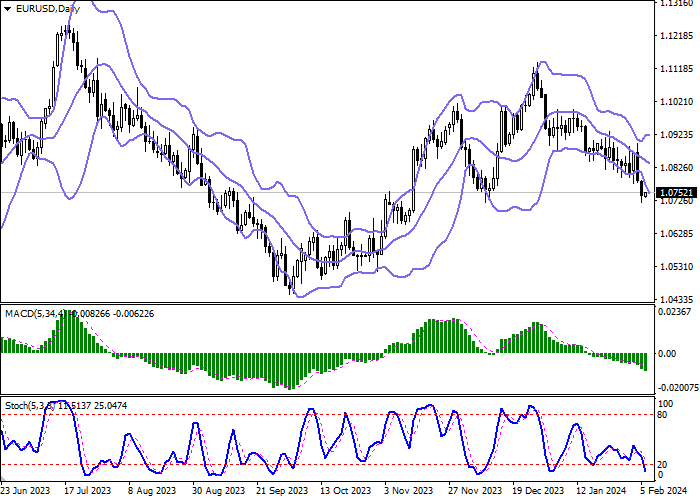The image size is (700, 500).
Task: Click the 1.05310 price scale value
Action: point(676,267)
